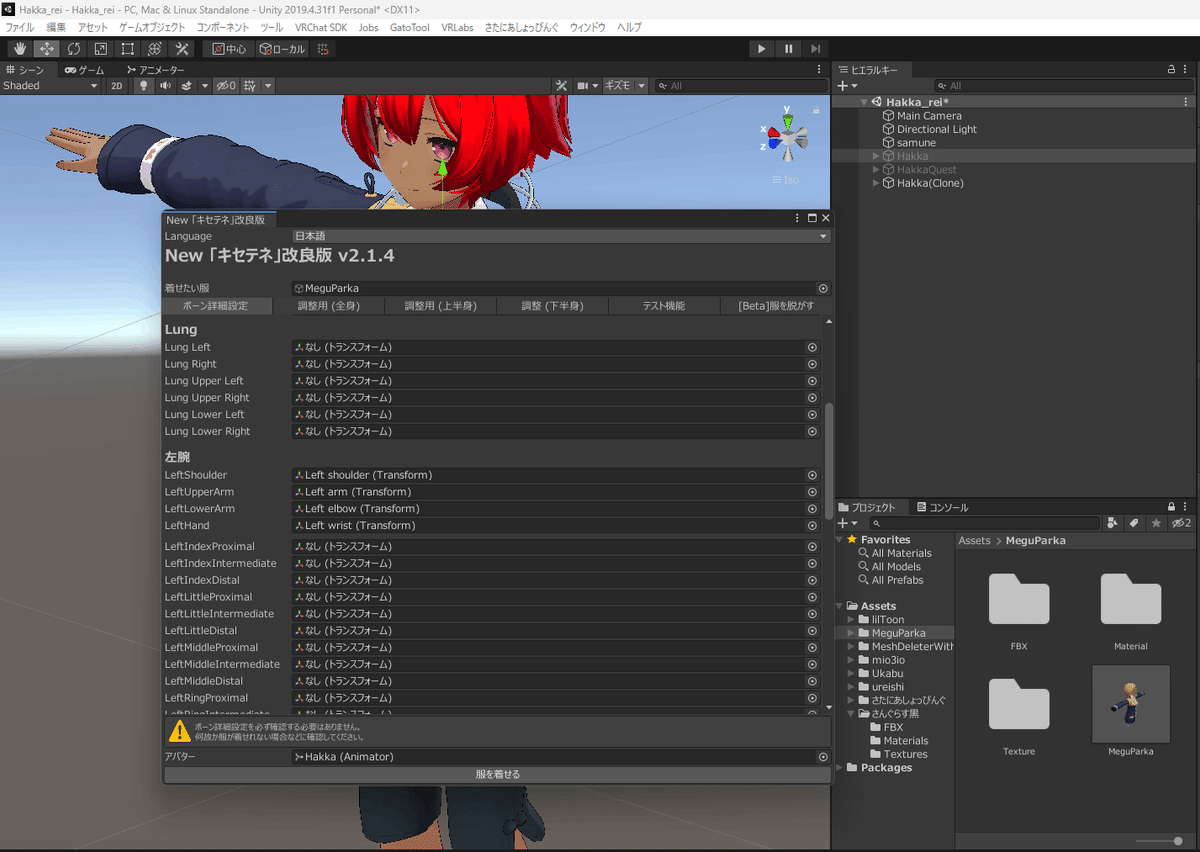Toggle scene grid visibility
This screenshot has height=852, width=1200.
[248, 86]
